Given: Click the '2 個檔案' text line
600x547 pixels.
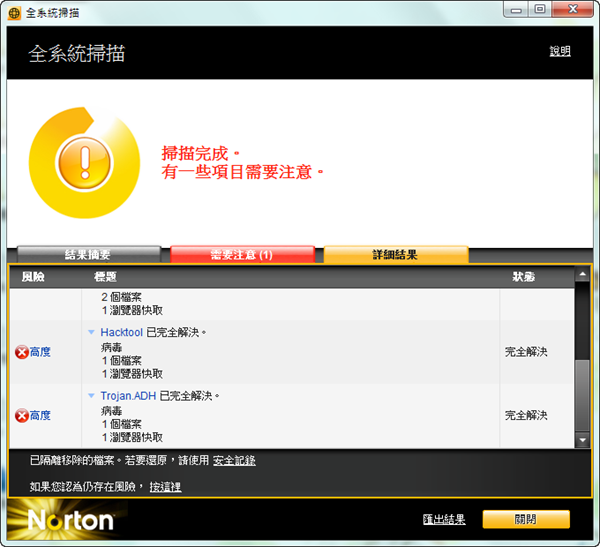Looking at the screenshot, I should 121,297.
